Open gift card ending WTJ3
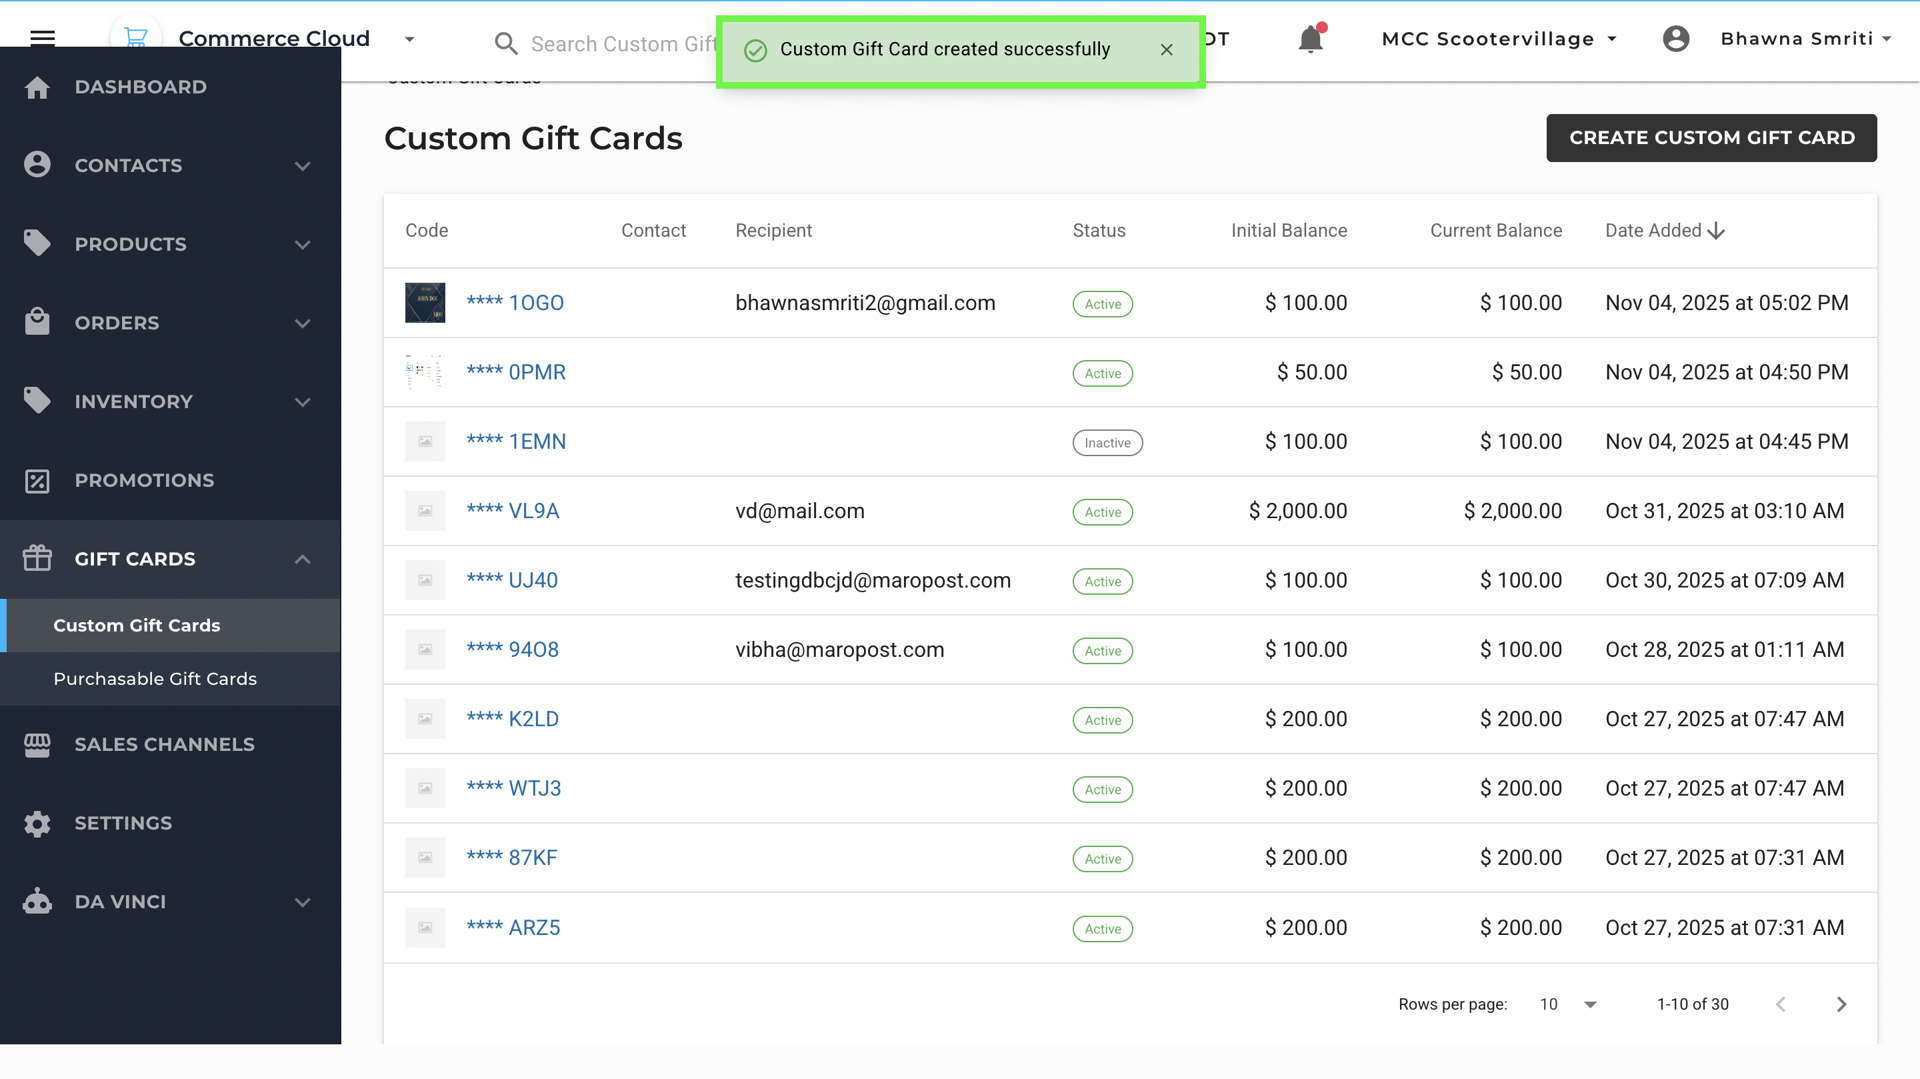The image size is (1920, 1079). coord(514,788)
